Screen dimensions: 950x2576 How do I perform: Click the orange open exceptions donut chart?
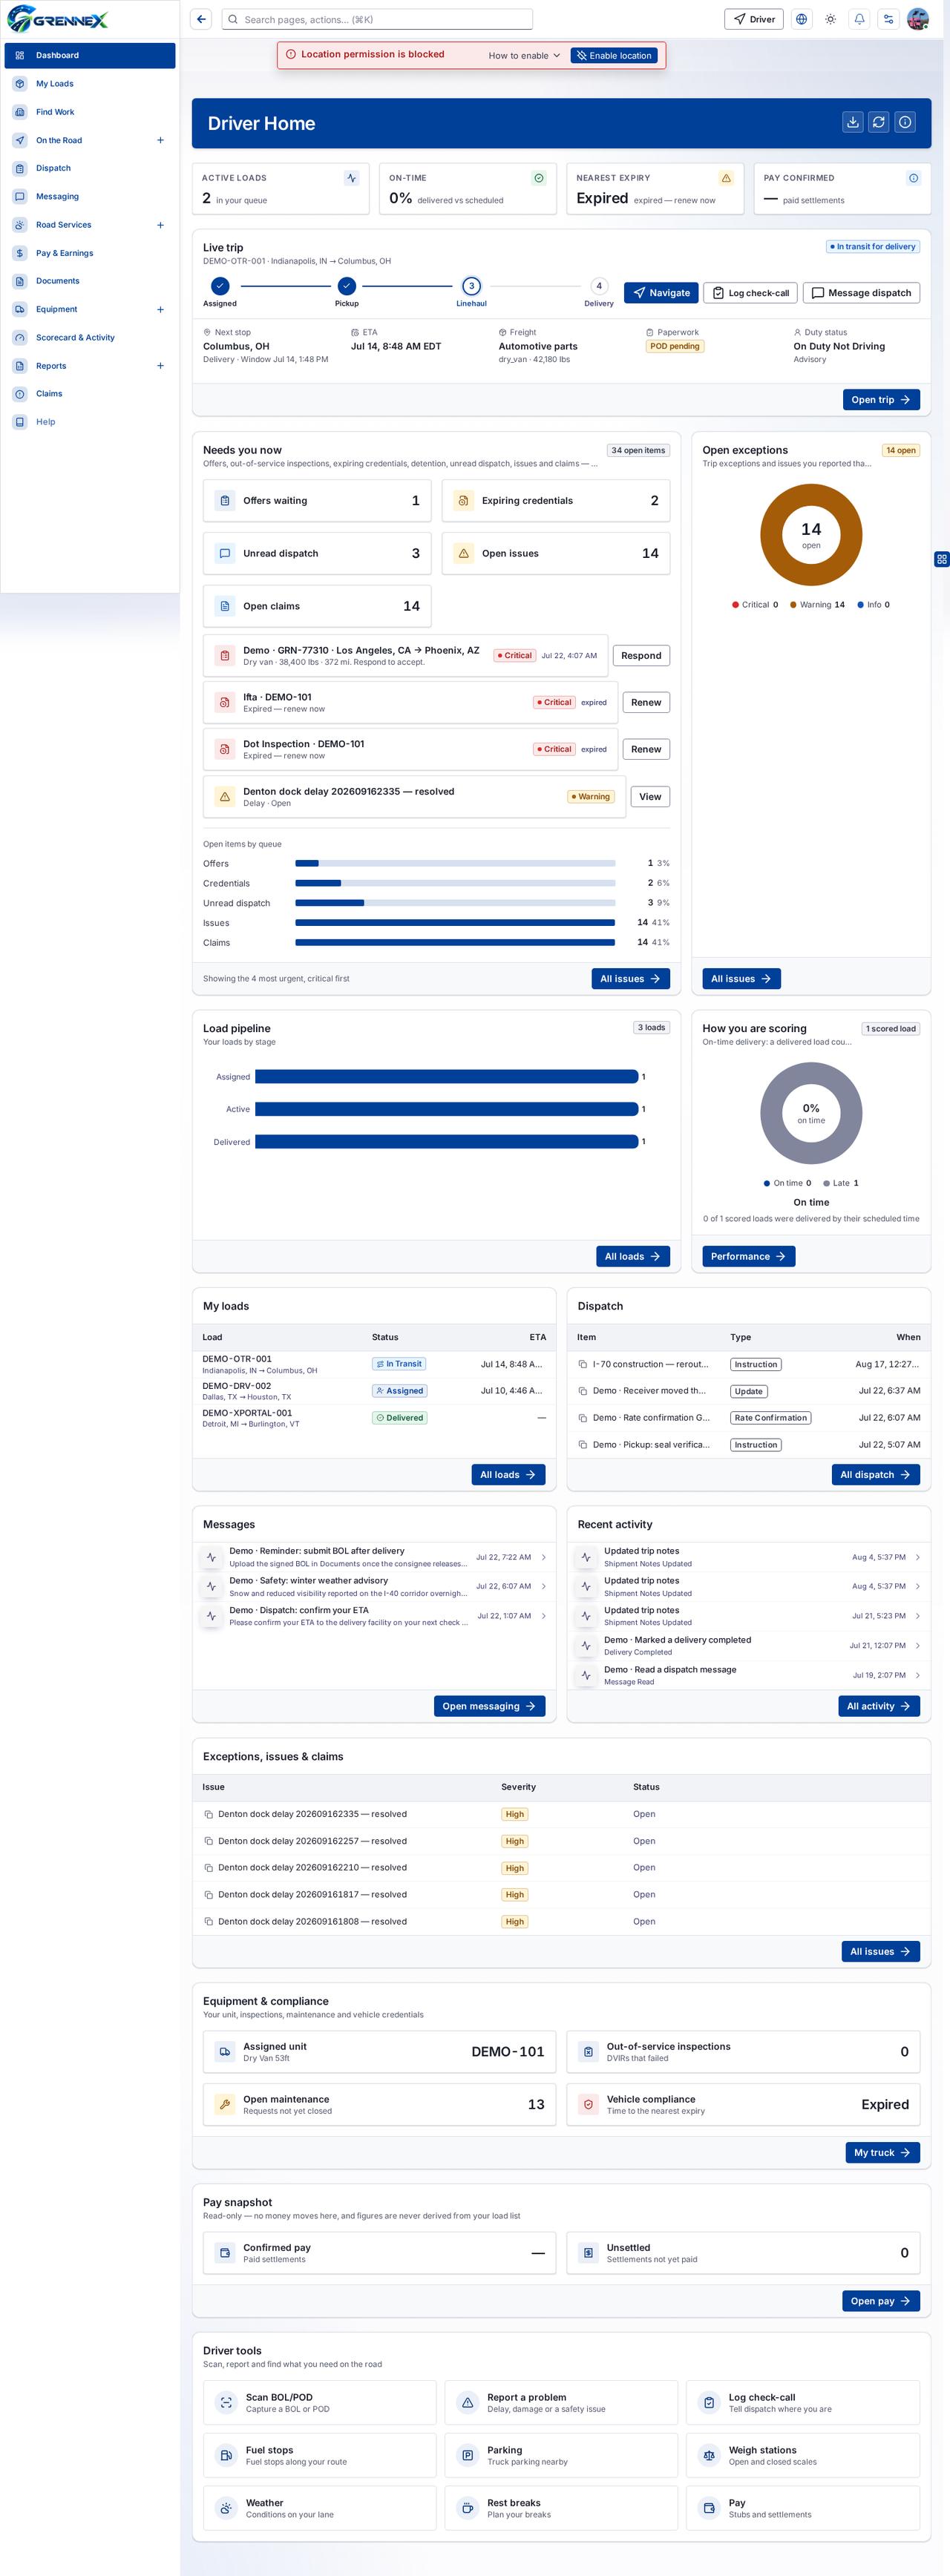[811, 534]
